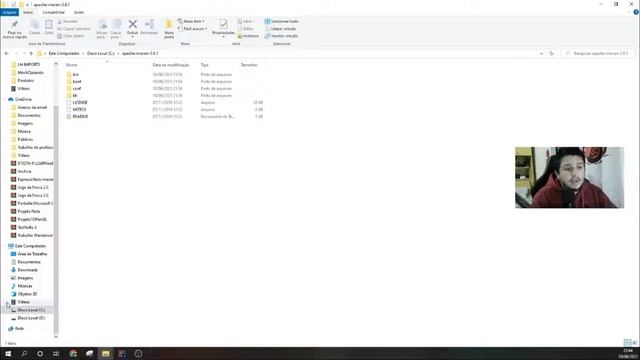Switch to the Início ribbon tab
This screenshot has width=640, height=360.
tap(28, 12)
